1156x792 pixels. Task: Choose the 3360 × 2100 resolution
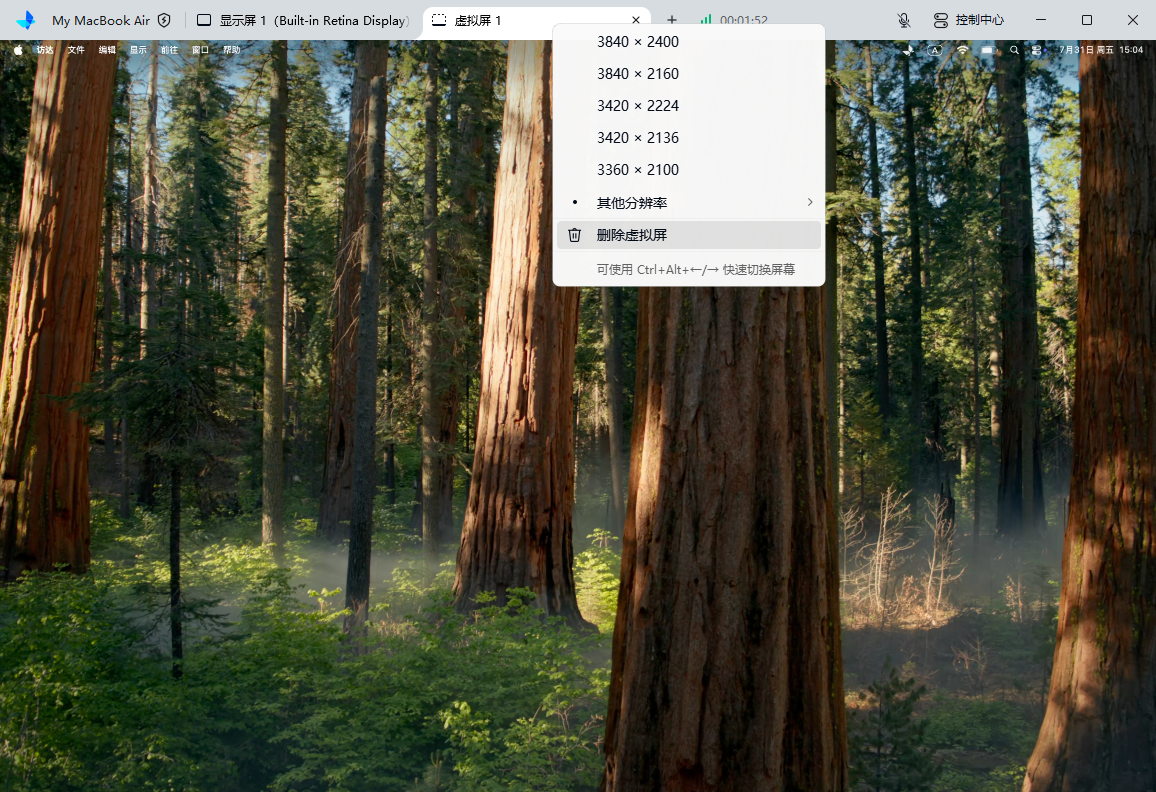tap(689, 170)
